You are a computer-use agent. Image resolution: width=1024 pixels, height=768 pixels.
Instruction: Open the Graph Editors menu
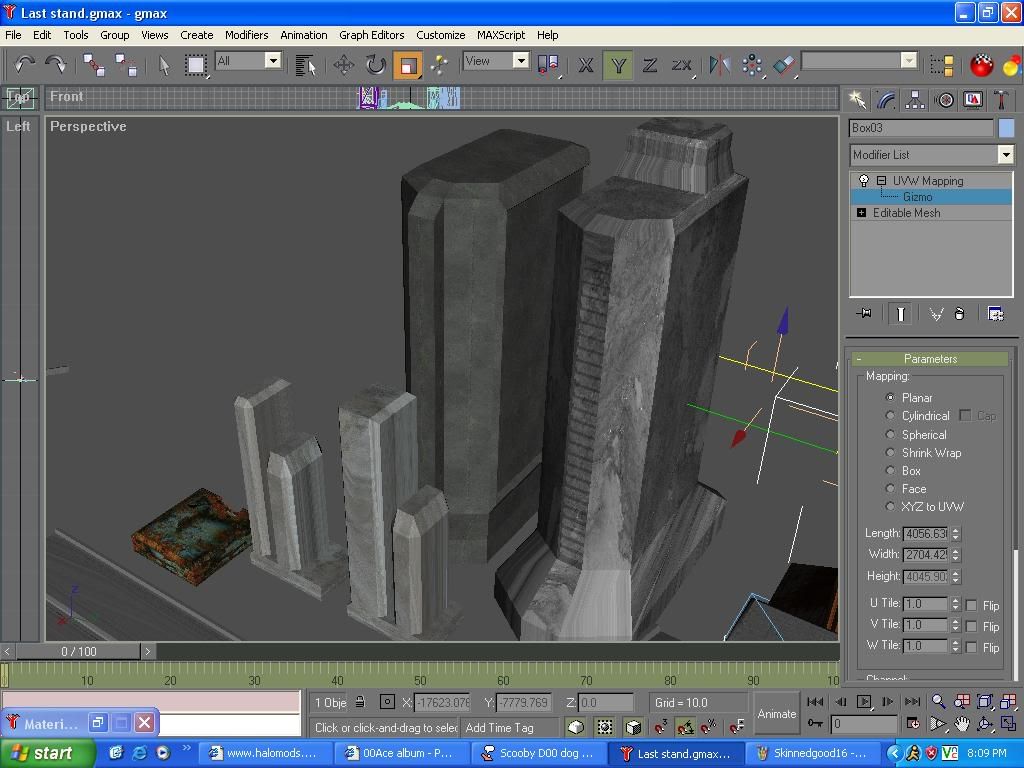pyautogui.click(x=372, y=35)
